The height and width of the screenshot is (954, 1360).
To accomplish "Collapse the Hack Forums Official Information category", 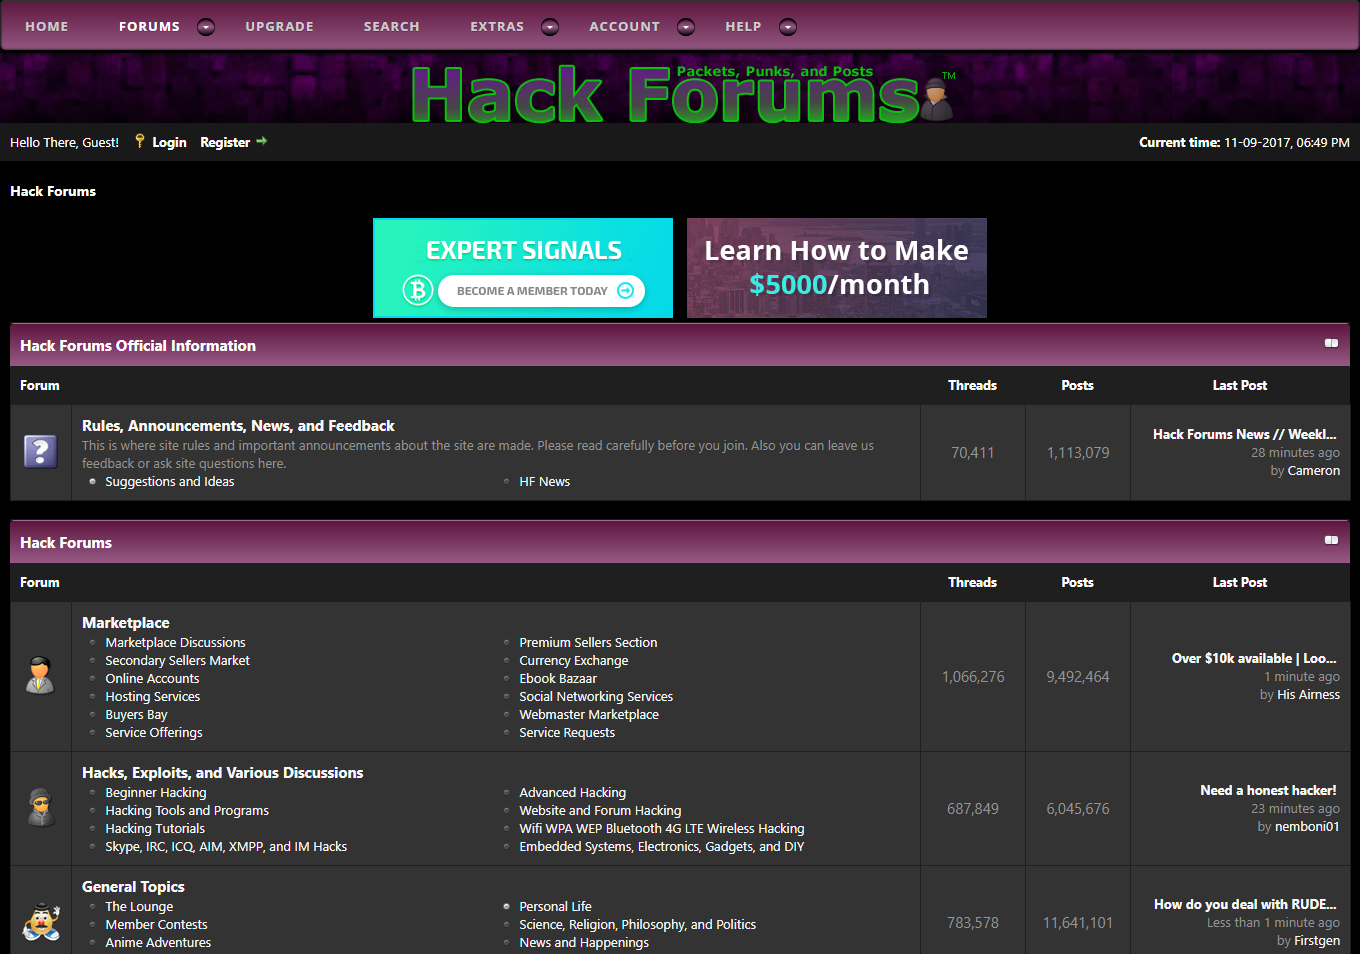I will click(1331, 343).
